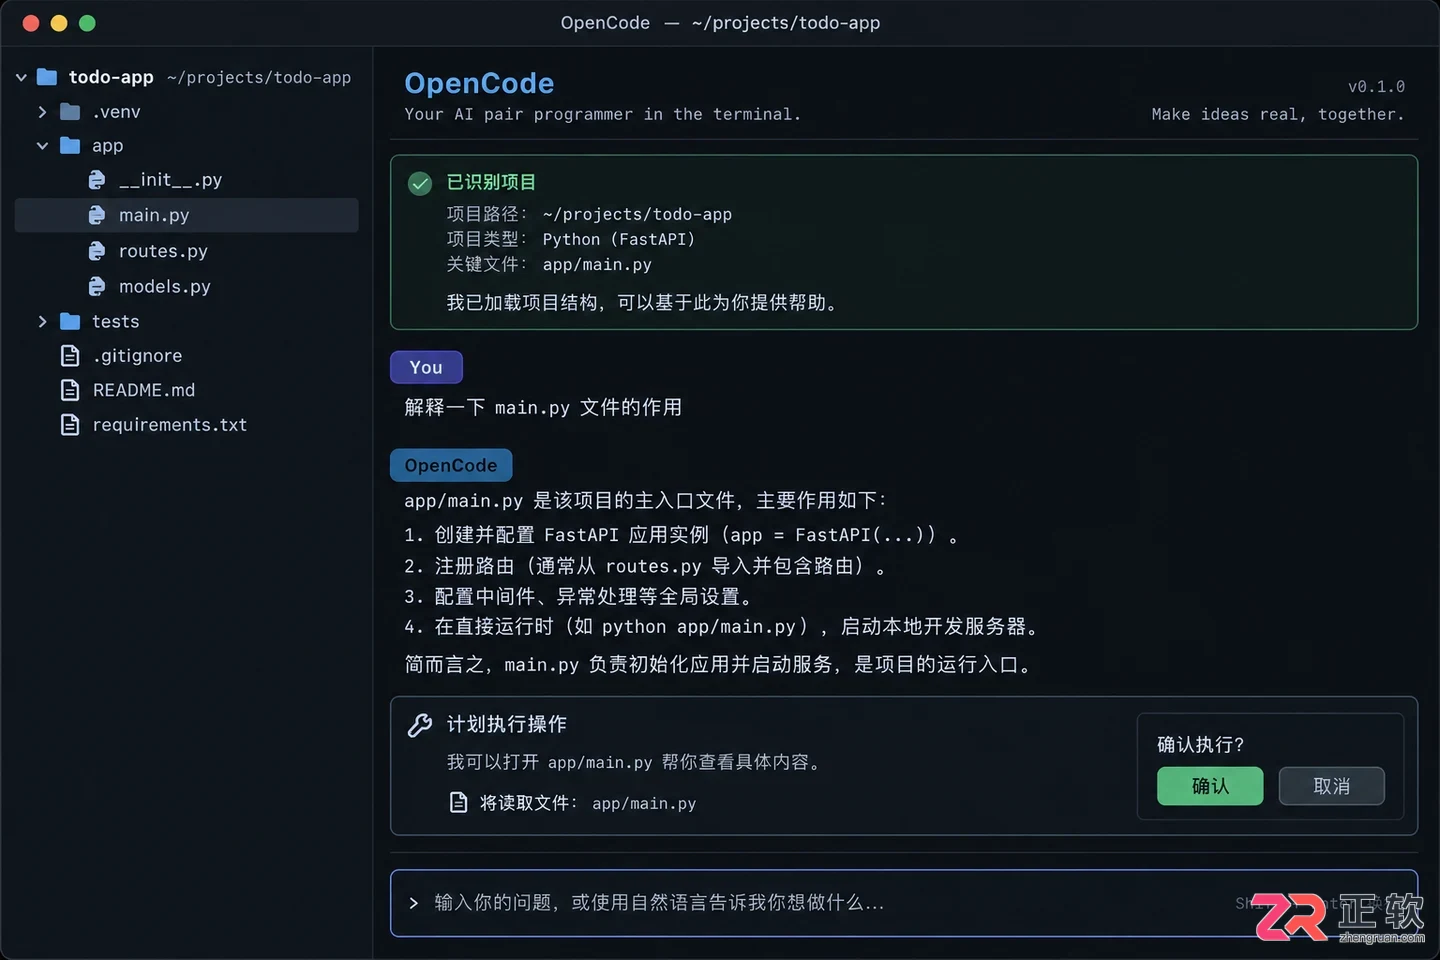Viewport: 1440px width, 960px height.
Task: Confirm execution with the 确认 button
Action: (1210, 786)
